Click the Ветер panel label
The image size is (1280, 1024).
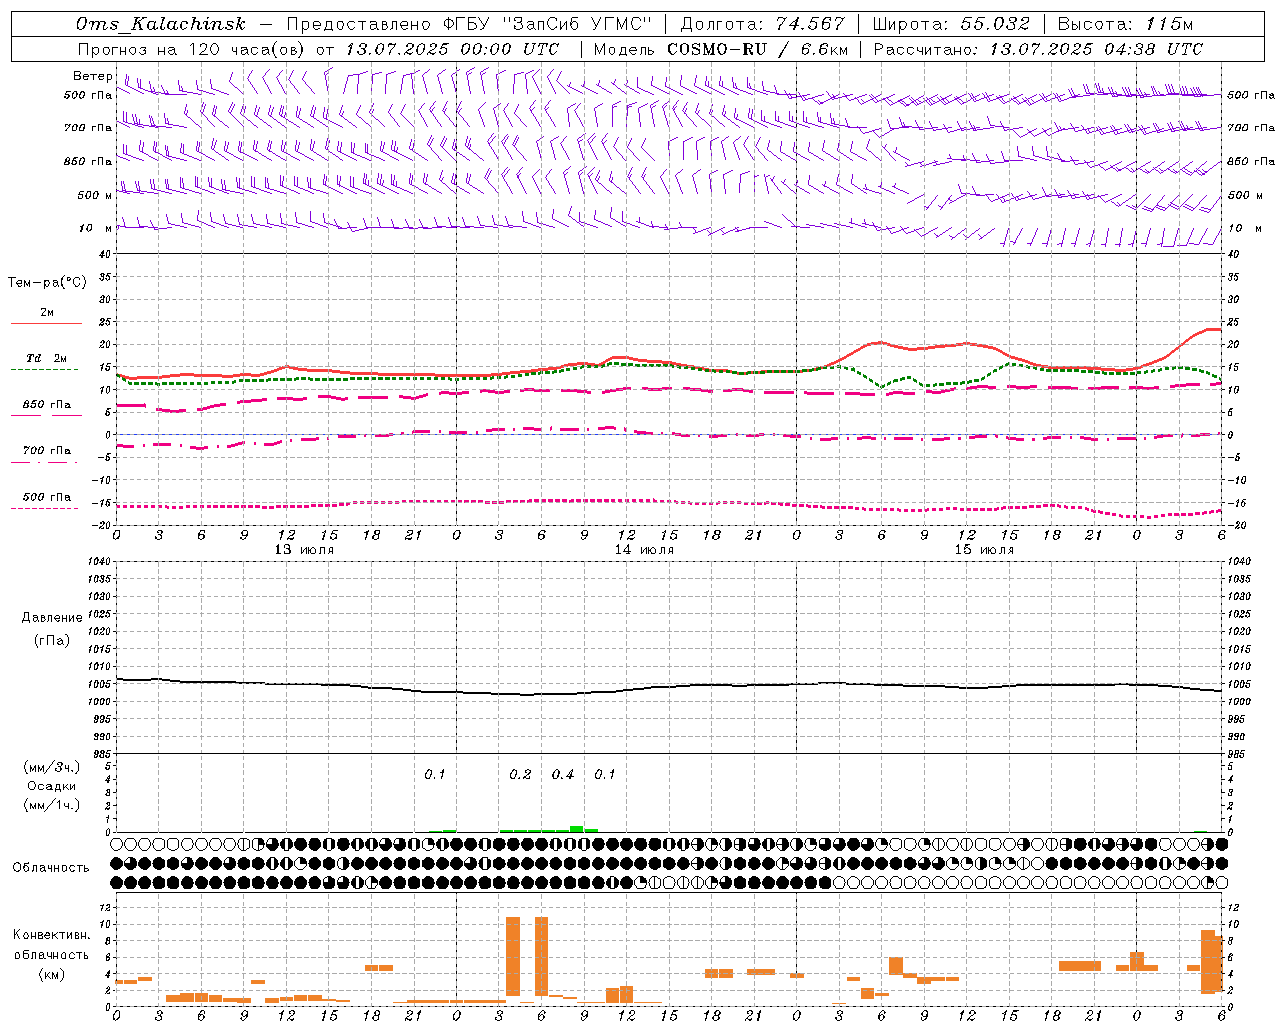coord(92,76)
